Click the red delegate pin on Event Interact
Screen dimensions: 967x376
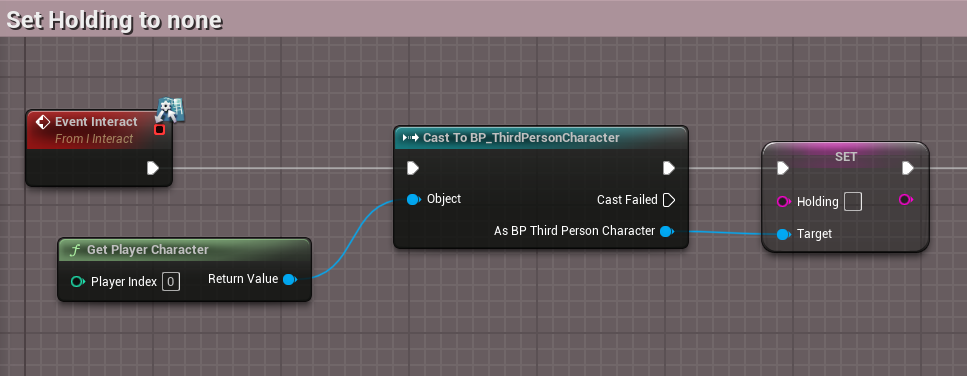(159, 129)
